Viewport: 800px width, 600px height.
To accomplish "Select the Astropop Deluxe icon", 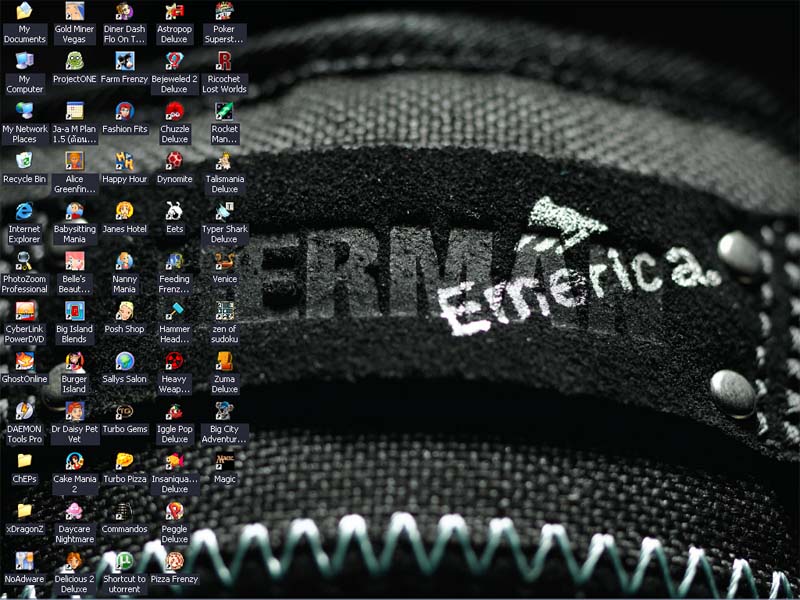I will click(174, 11).
